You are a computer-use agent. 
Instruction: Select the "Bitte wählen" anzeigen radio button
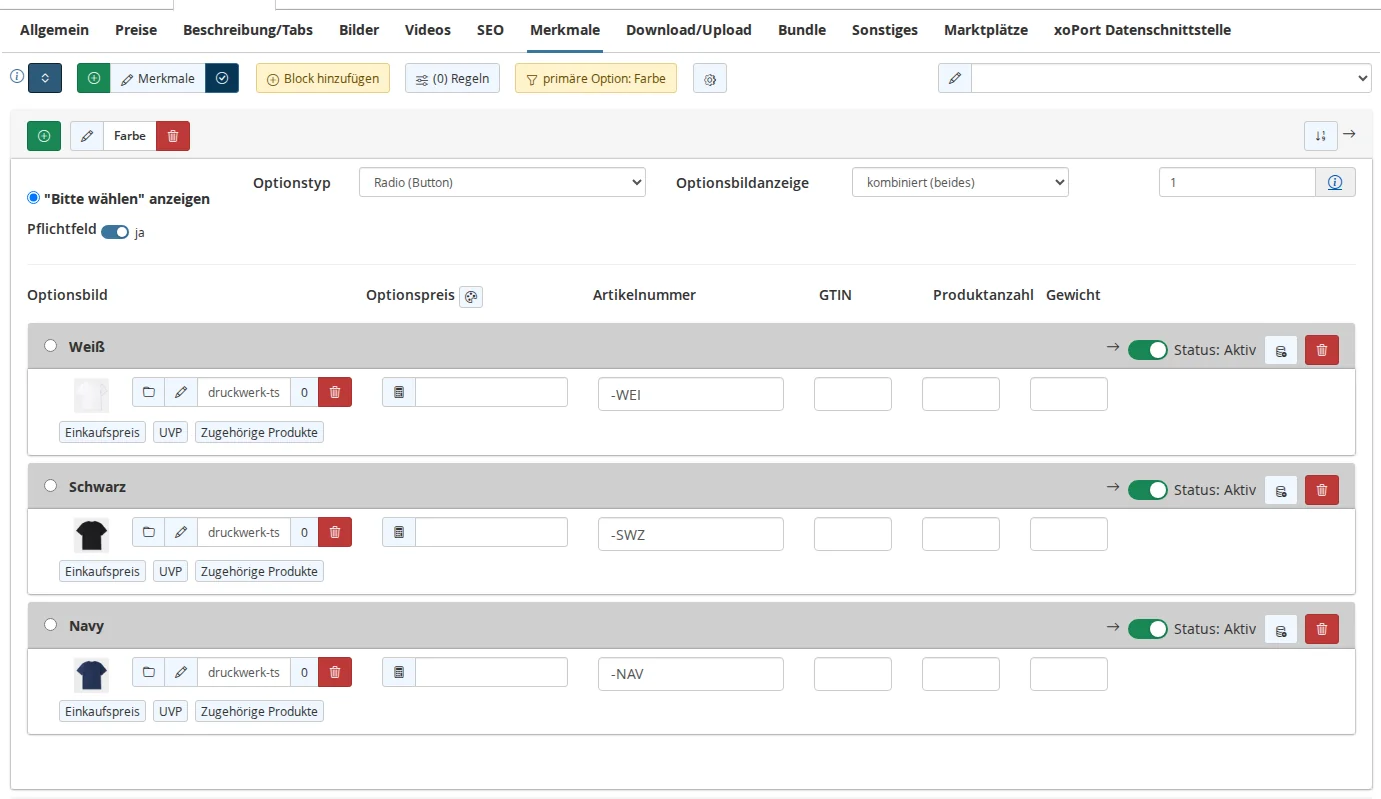(33, 198)
